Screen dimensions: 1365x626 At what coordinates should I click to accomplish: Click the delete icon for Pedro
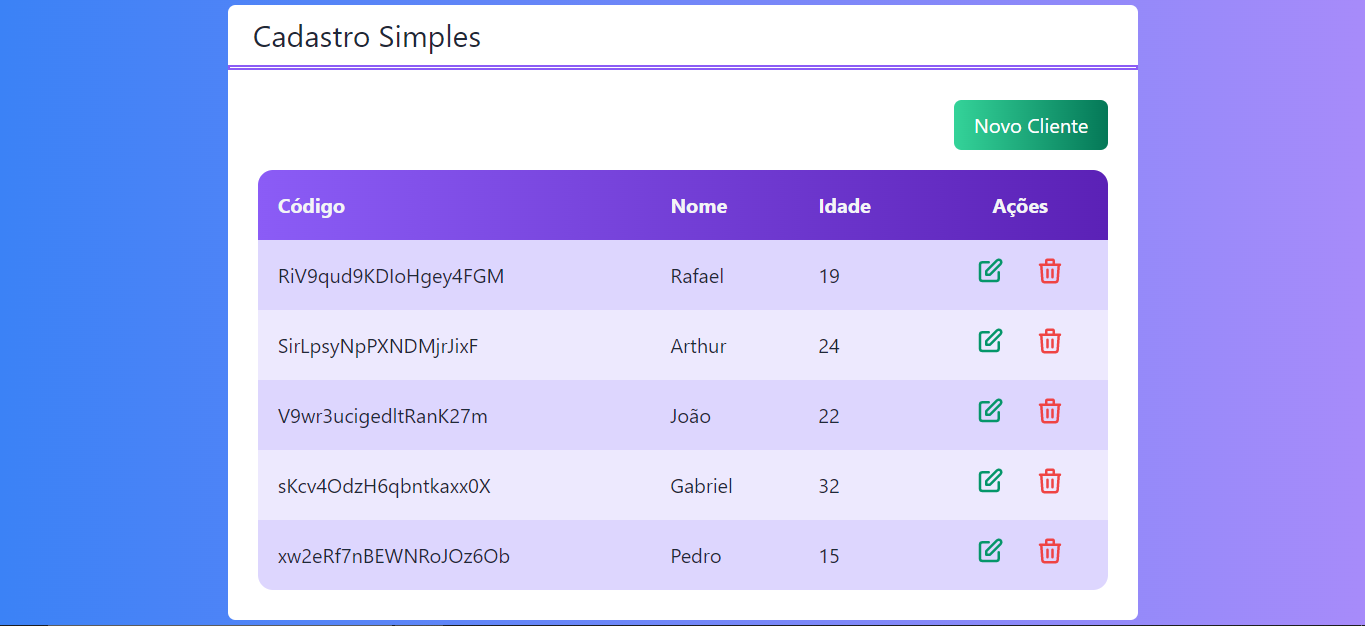1050,550
